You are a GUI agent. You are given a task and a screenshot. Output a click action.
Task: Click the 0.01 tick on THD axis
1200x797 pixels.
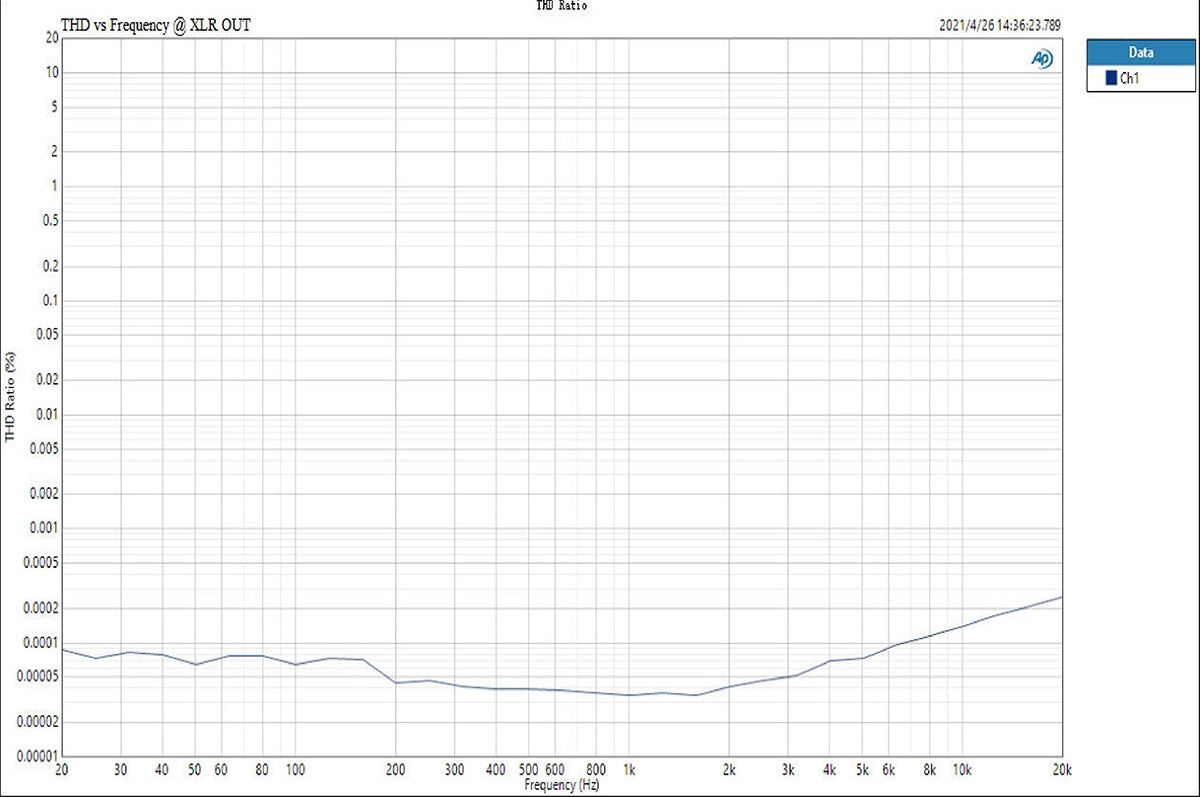(43, 414)
